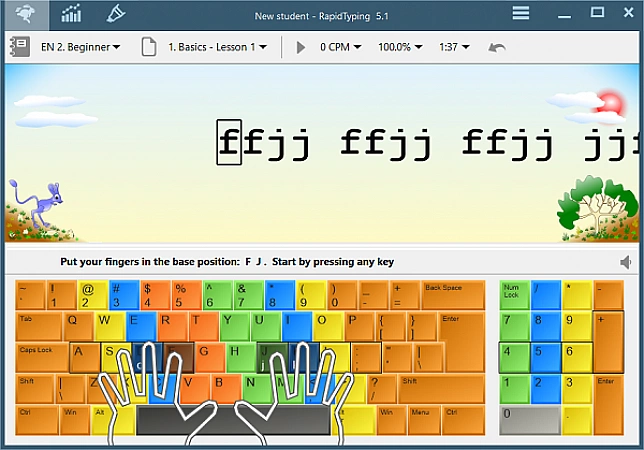This screenshot has width=644, height=450.
Task: Click the highlighted first letter f in text
Action: pos(229,142)
